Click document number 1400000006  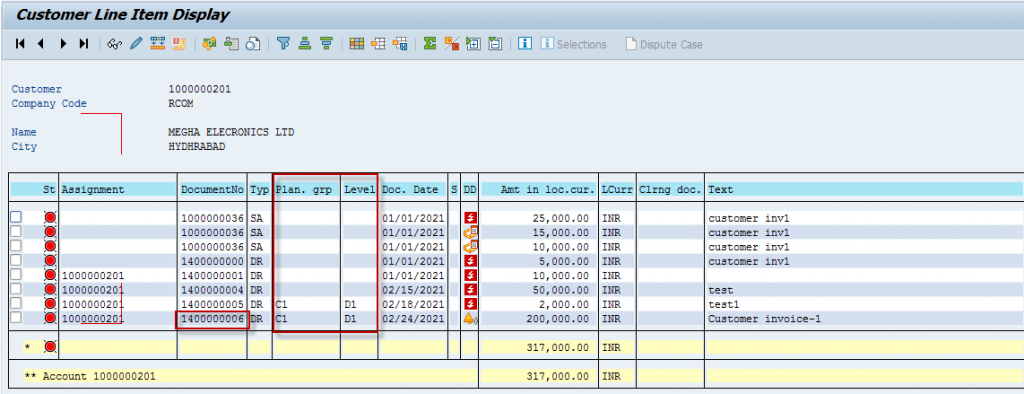pyautogui.click(x=212, y=319)
